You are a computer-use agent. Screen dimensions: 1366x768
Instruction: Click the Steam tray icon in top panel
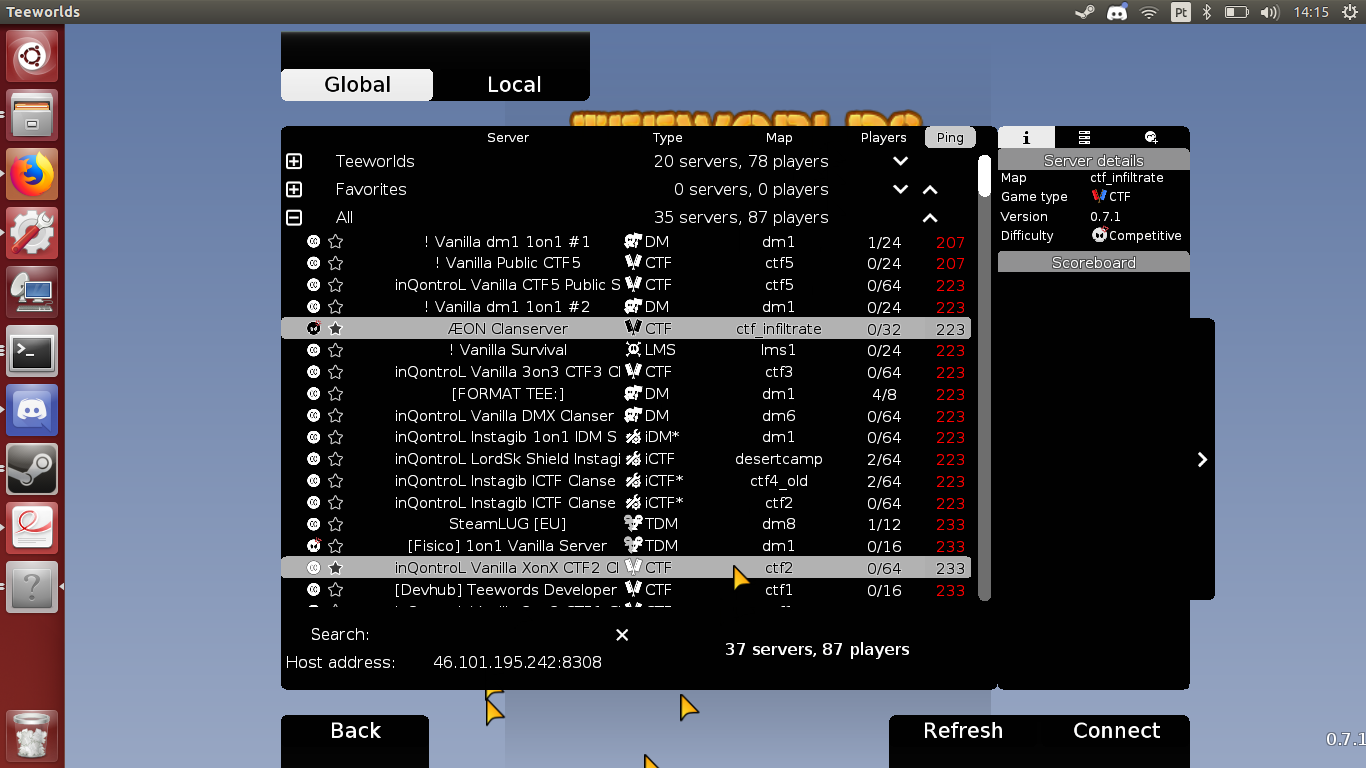pyautogui.click(x=1084, y=12)
